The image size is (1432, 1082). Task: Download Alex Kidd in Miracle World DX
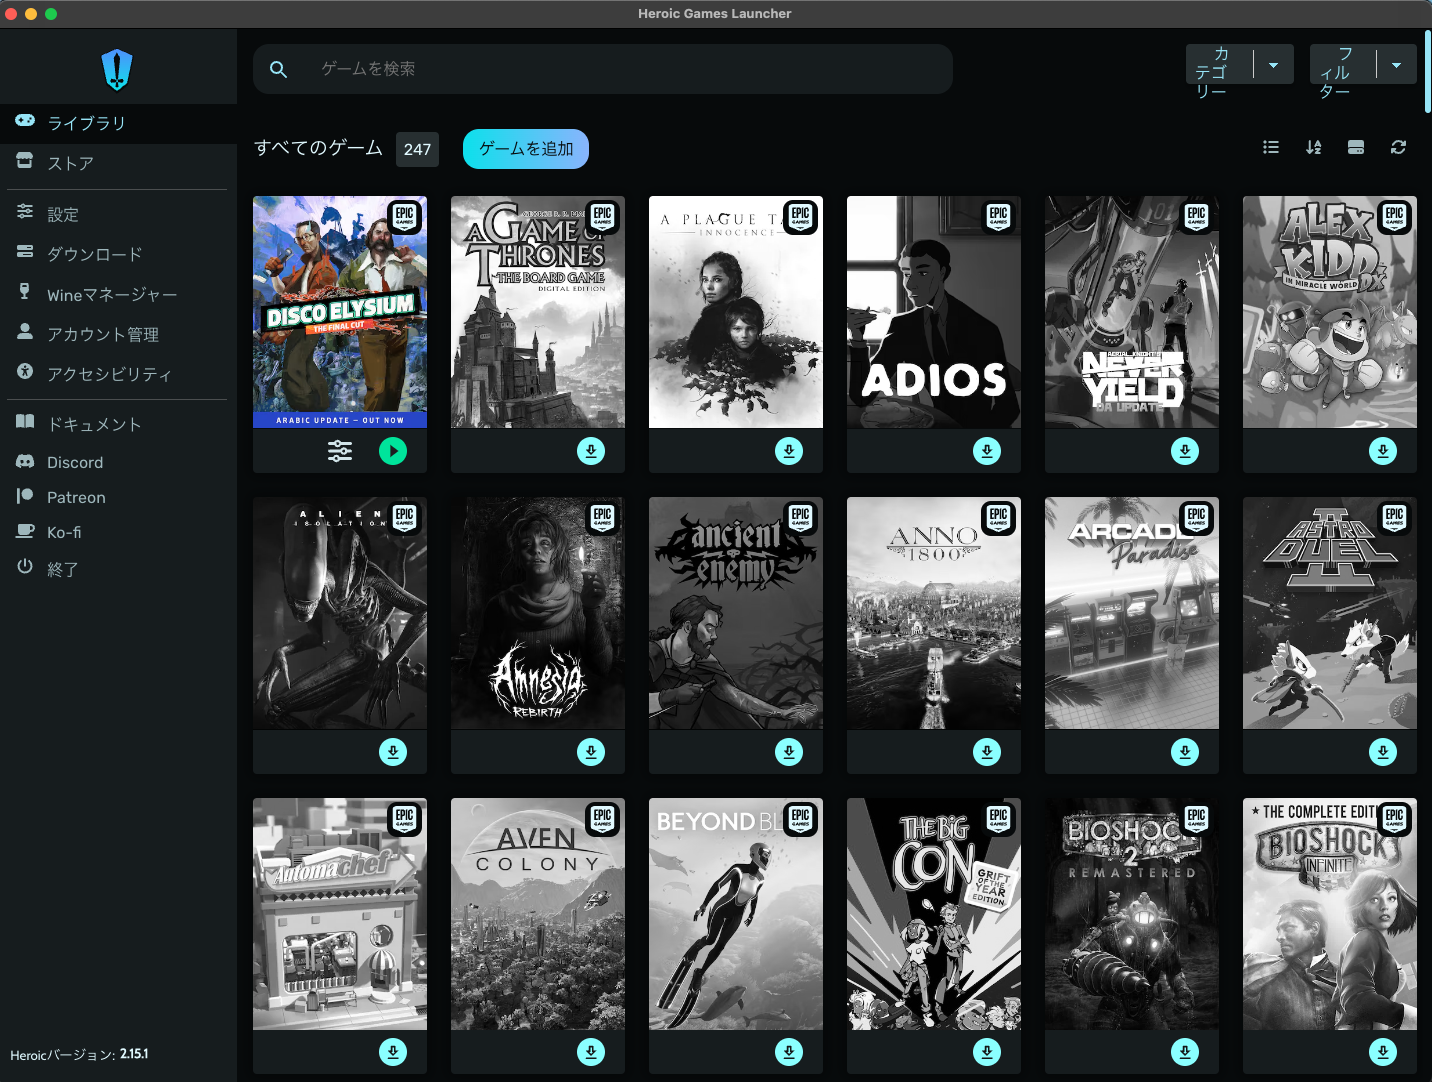pos(1383,451)
